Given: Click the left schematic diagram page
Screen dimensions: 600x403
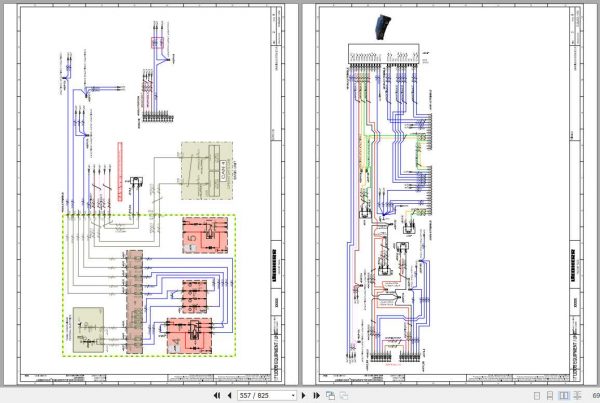Looking at the screenshot, I should tap(151, 194).
